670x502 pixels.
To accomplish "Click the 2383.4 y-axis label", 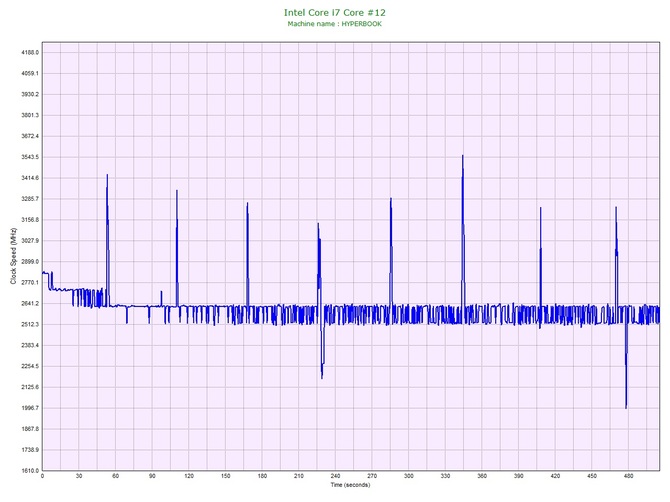I will coord(30,345).
